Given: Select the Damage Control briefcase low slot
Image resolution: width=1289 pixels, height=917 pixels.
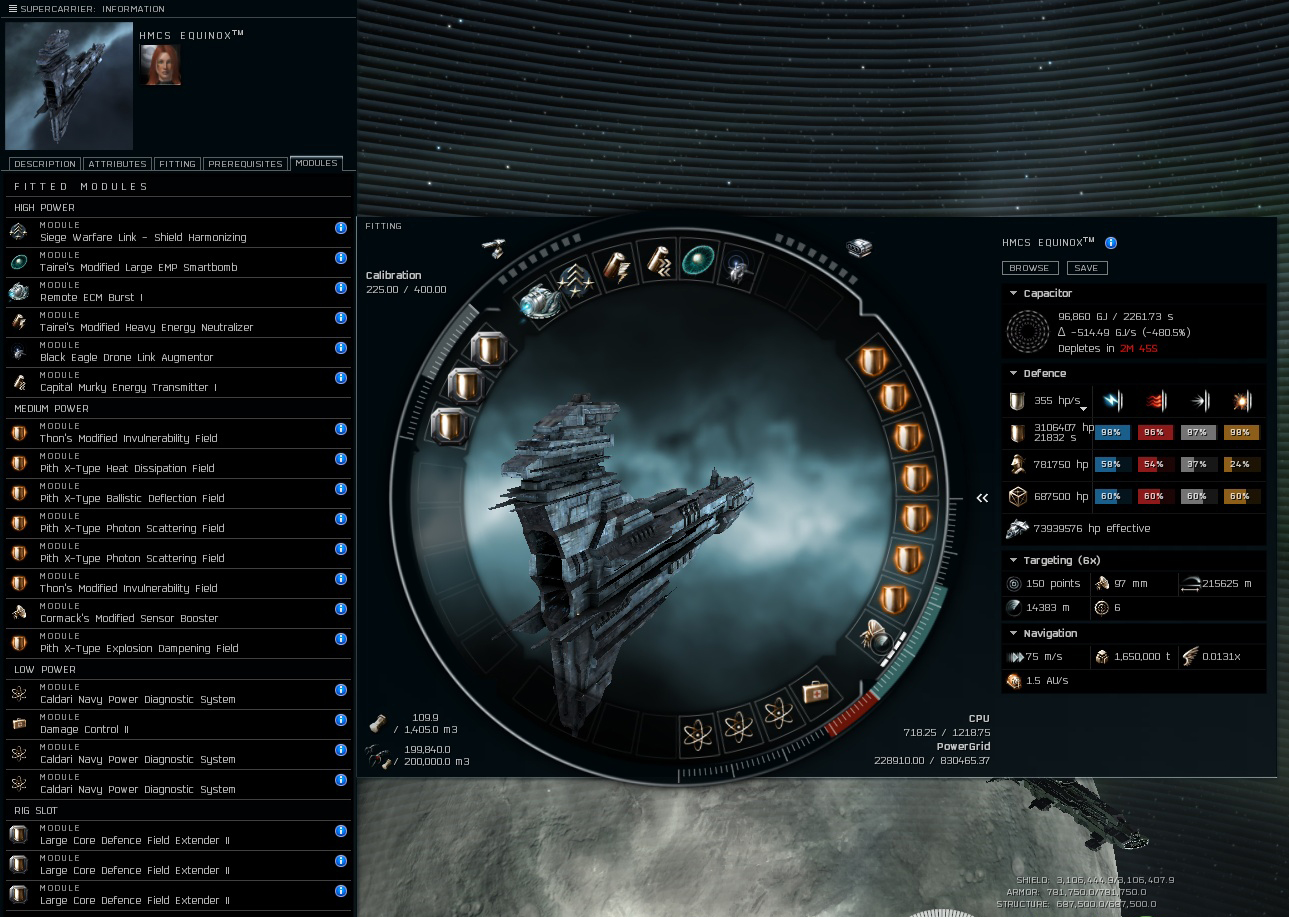Looking at the screenshot, I should (816, 691).
